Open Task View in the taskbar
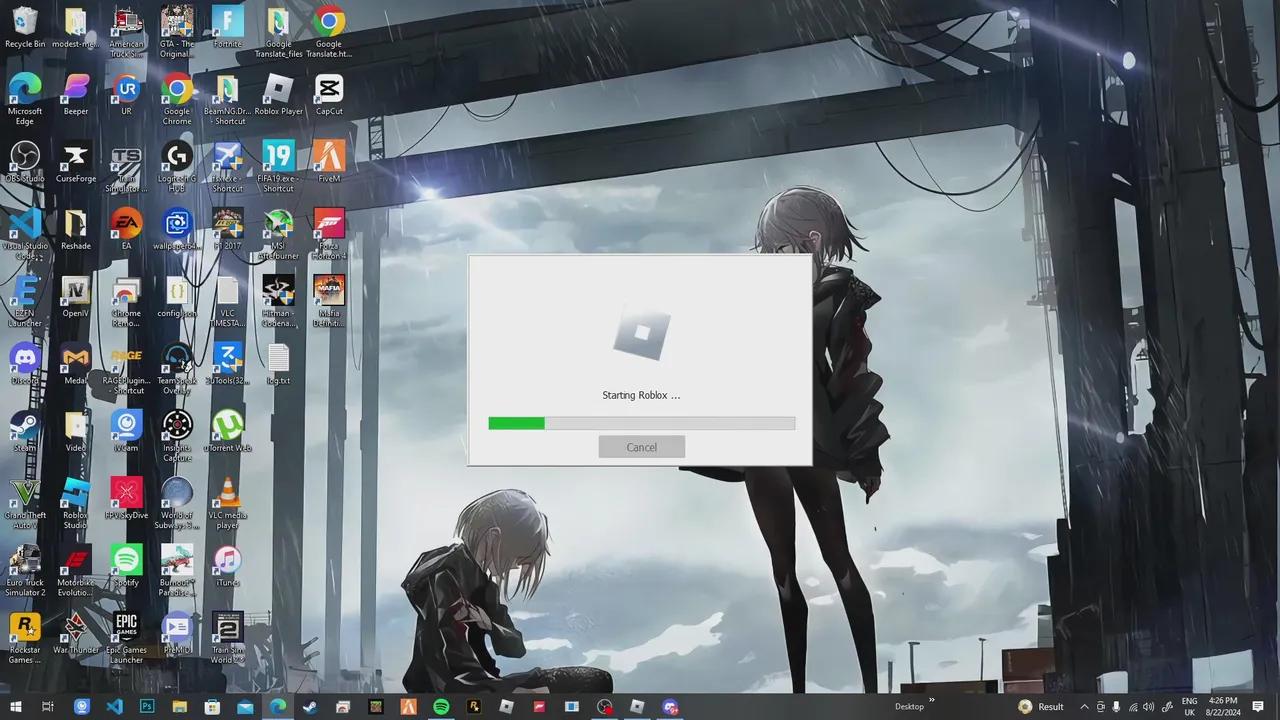Viewport: 1280px width, 720px height. 47,707
